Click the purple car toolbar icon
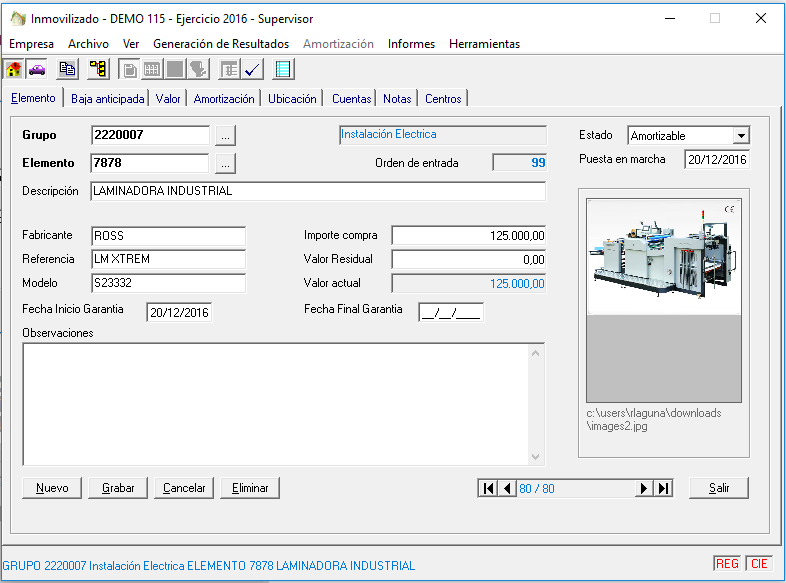This screenshot has height=583, width=786. [37, 69]
